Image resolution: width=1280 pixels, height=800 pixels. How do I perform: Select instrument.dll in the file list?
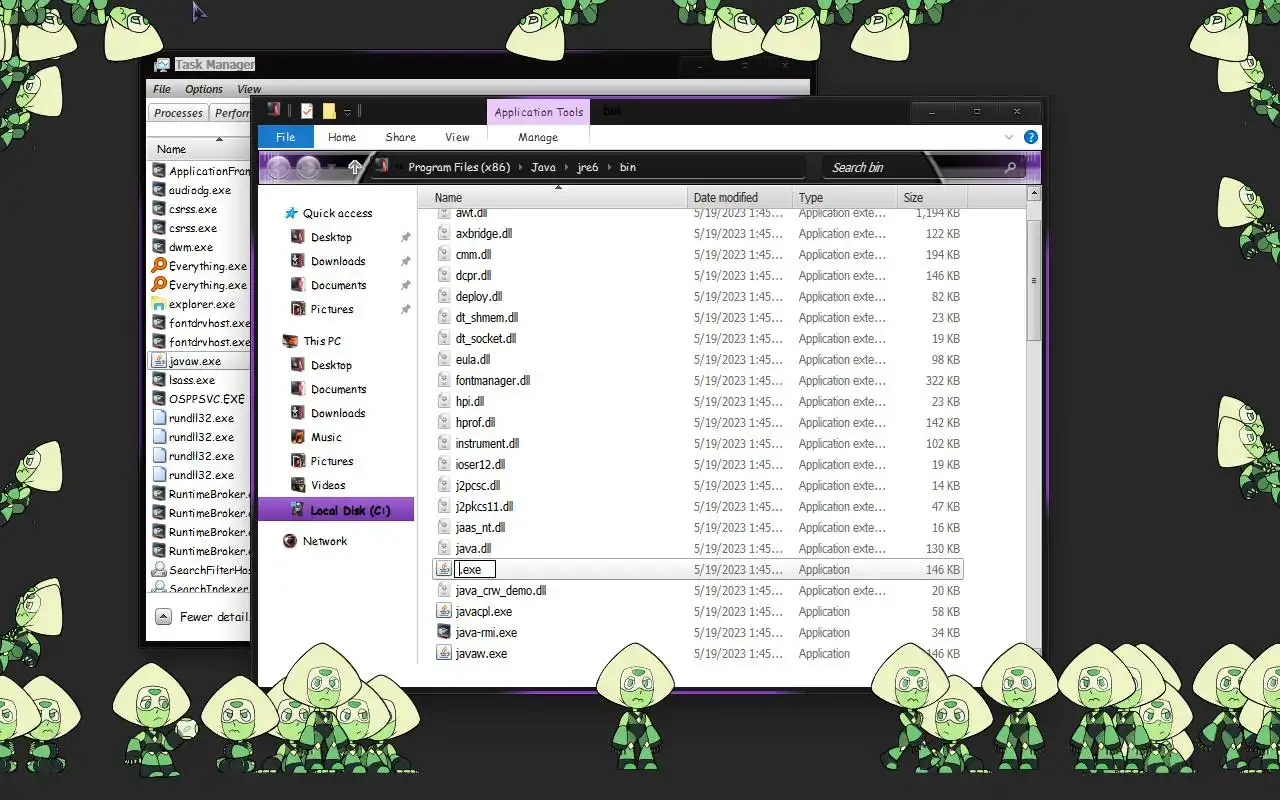coord(487,443)
